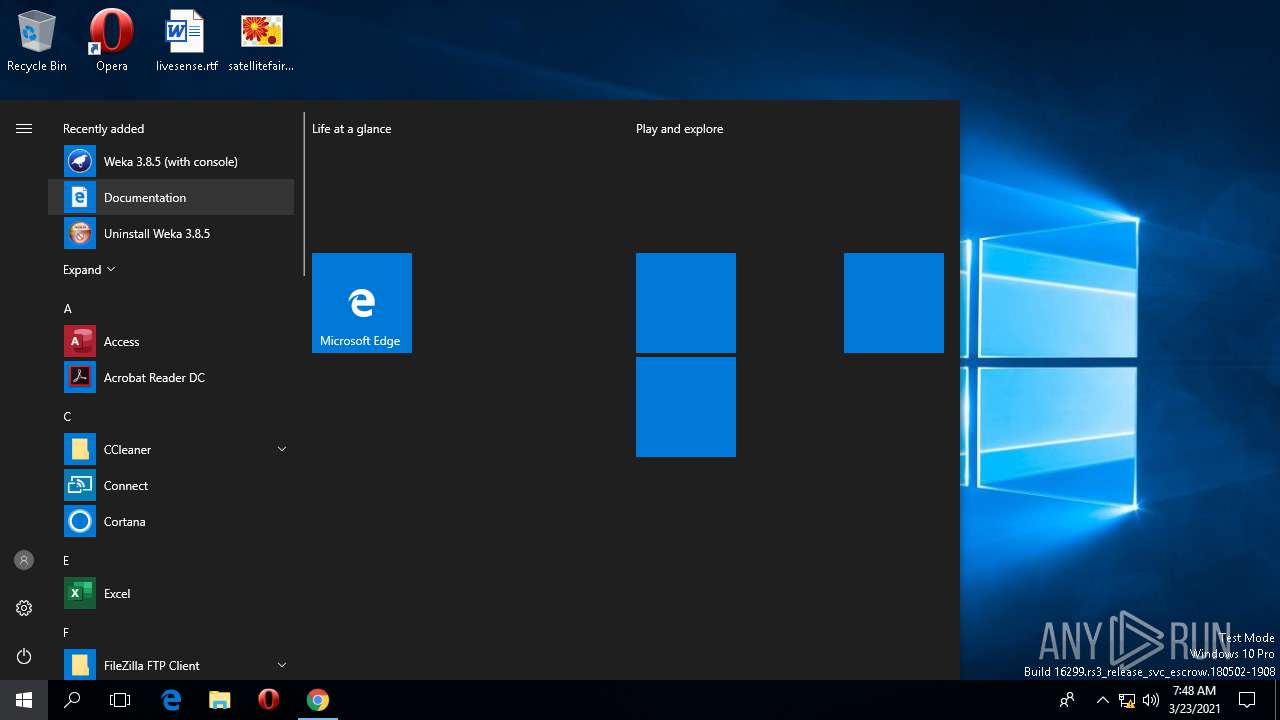The image size is (1280, 720).
Task: Click the taskbar clock 7:48 AM
Action: pyautogui.click(x=1194, y=700)
